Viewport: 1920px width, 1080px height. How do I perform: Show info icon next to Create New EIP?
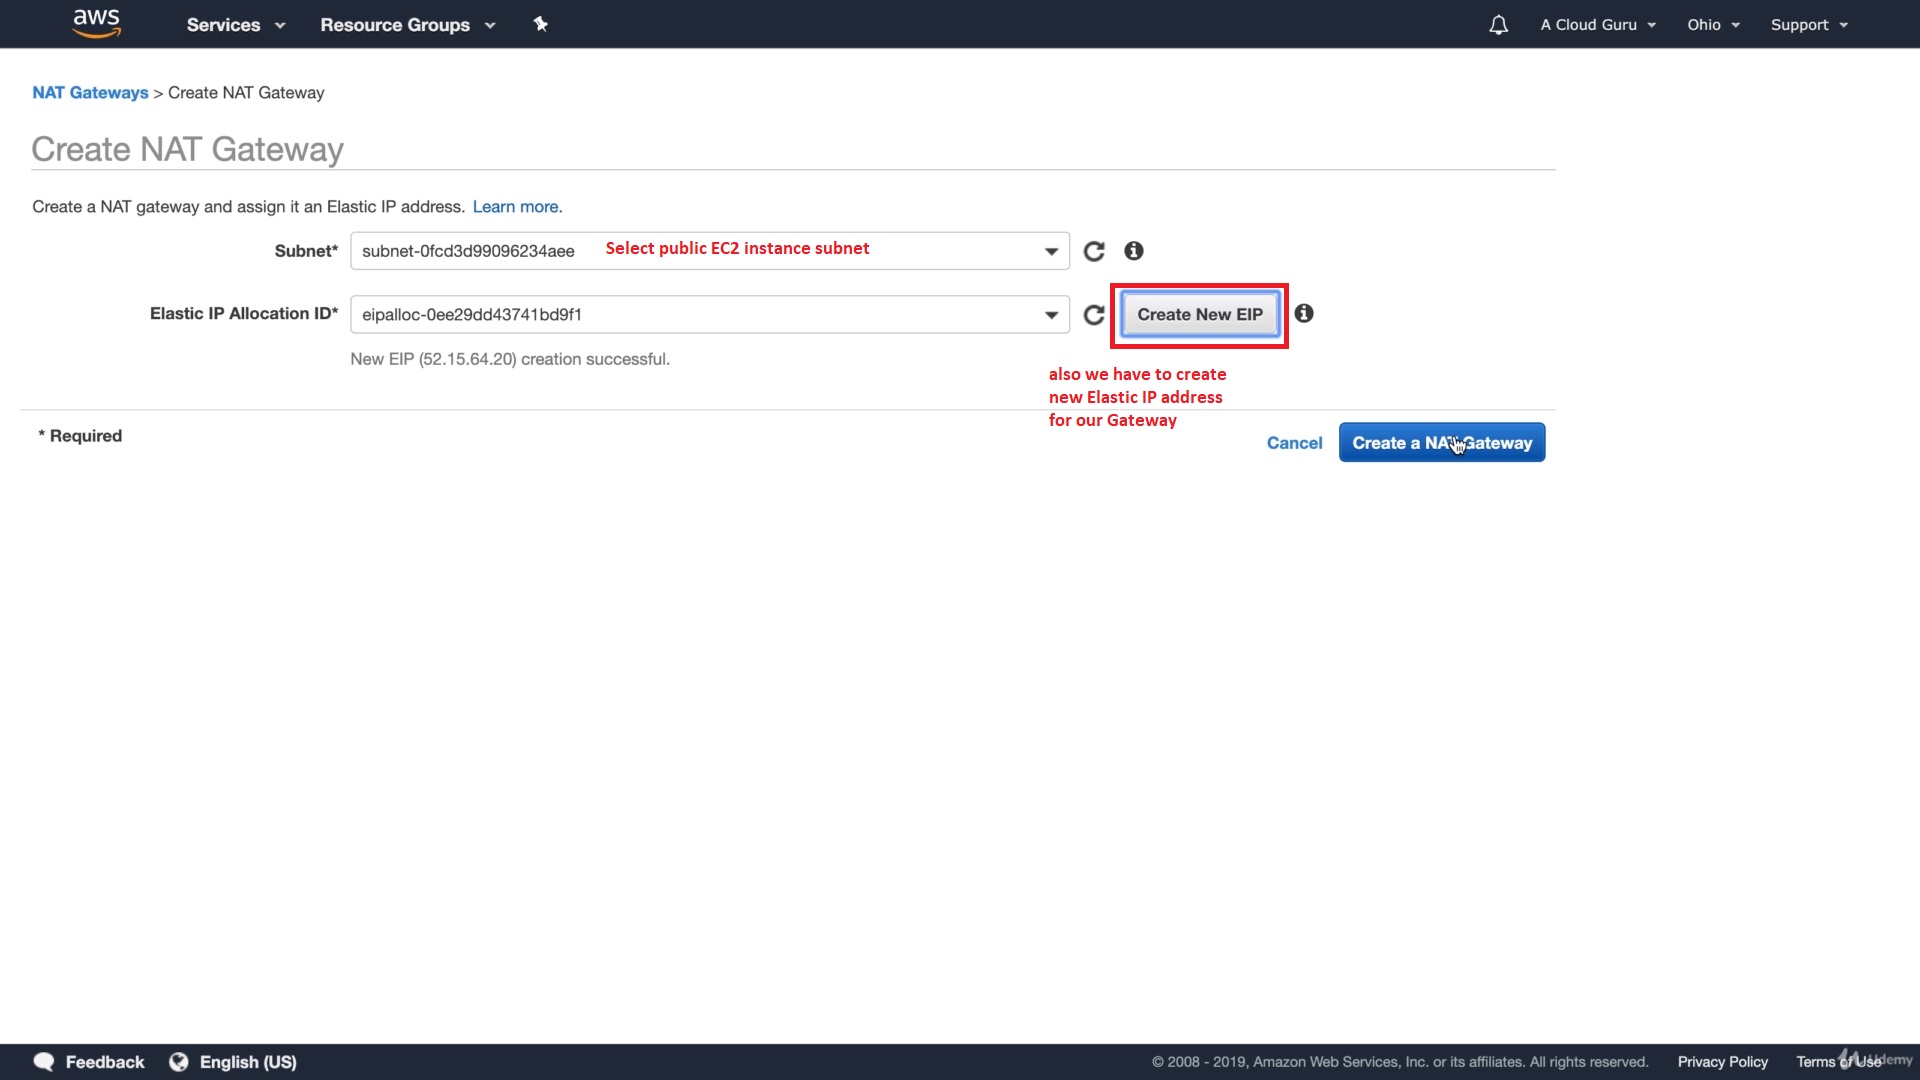click(1304, 314)
